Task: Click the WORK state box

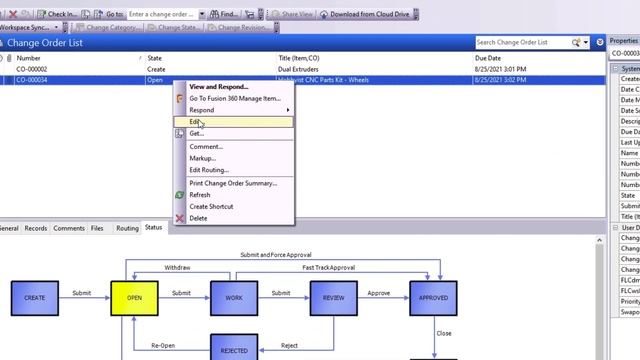Action: point(234,298)
